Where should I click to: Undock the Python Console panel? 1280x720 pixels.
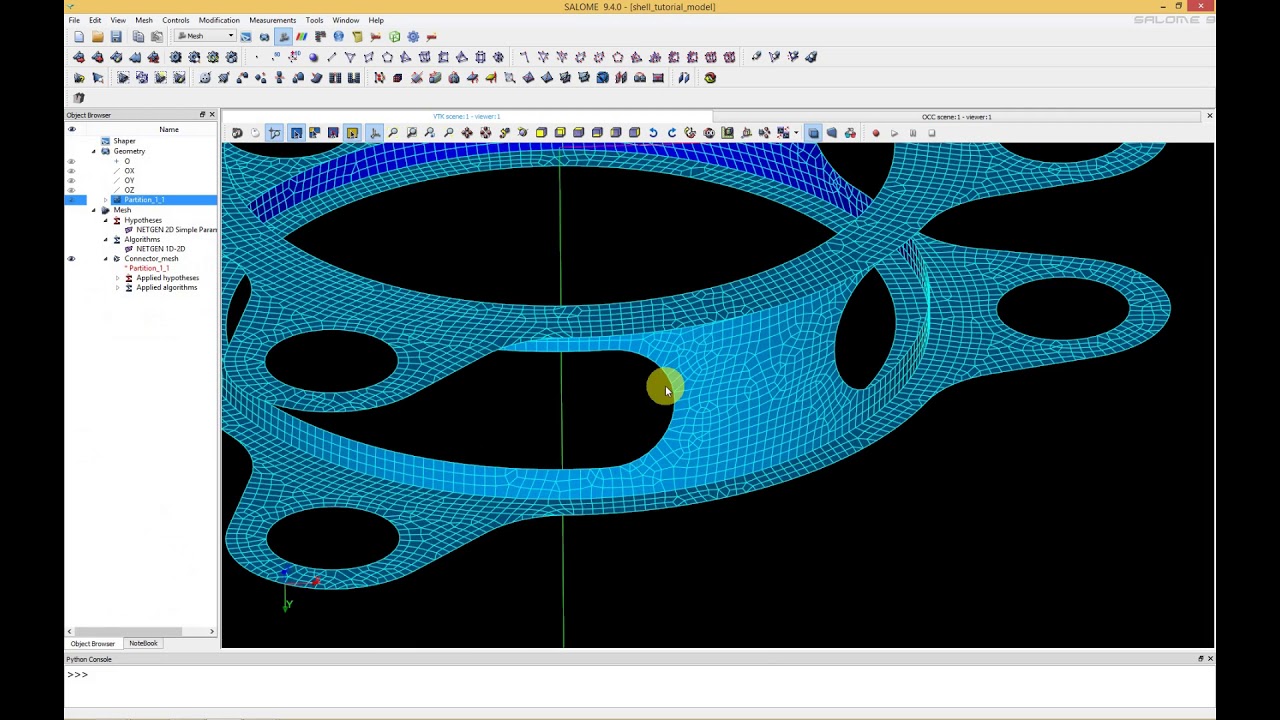[1201, 659]
